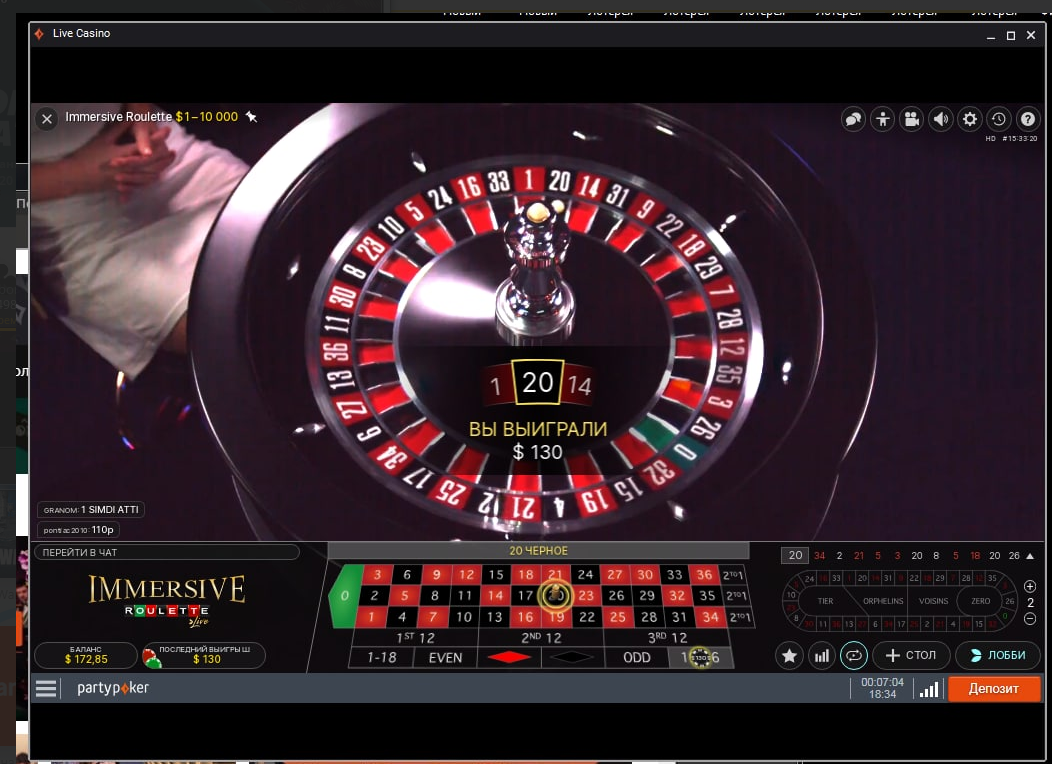
Task: Select the VOISINS racetrack bet
Action: coord(933,601)
